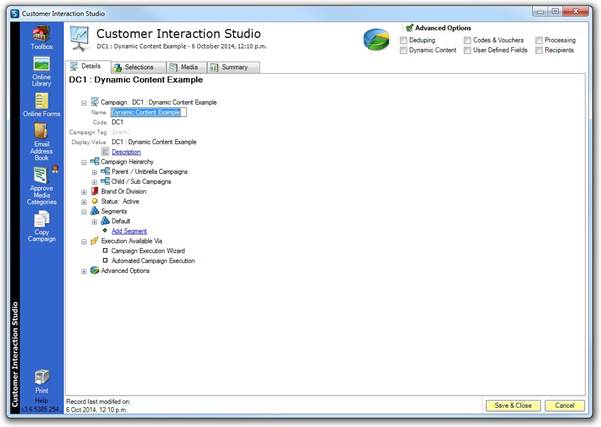This screenshot has width=601, height=427.
Task: Open the Email Address Book icon
Action: point(41,142)
